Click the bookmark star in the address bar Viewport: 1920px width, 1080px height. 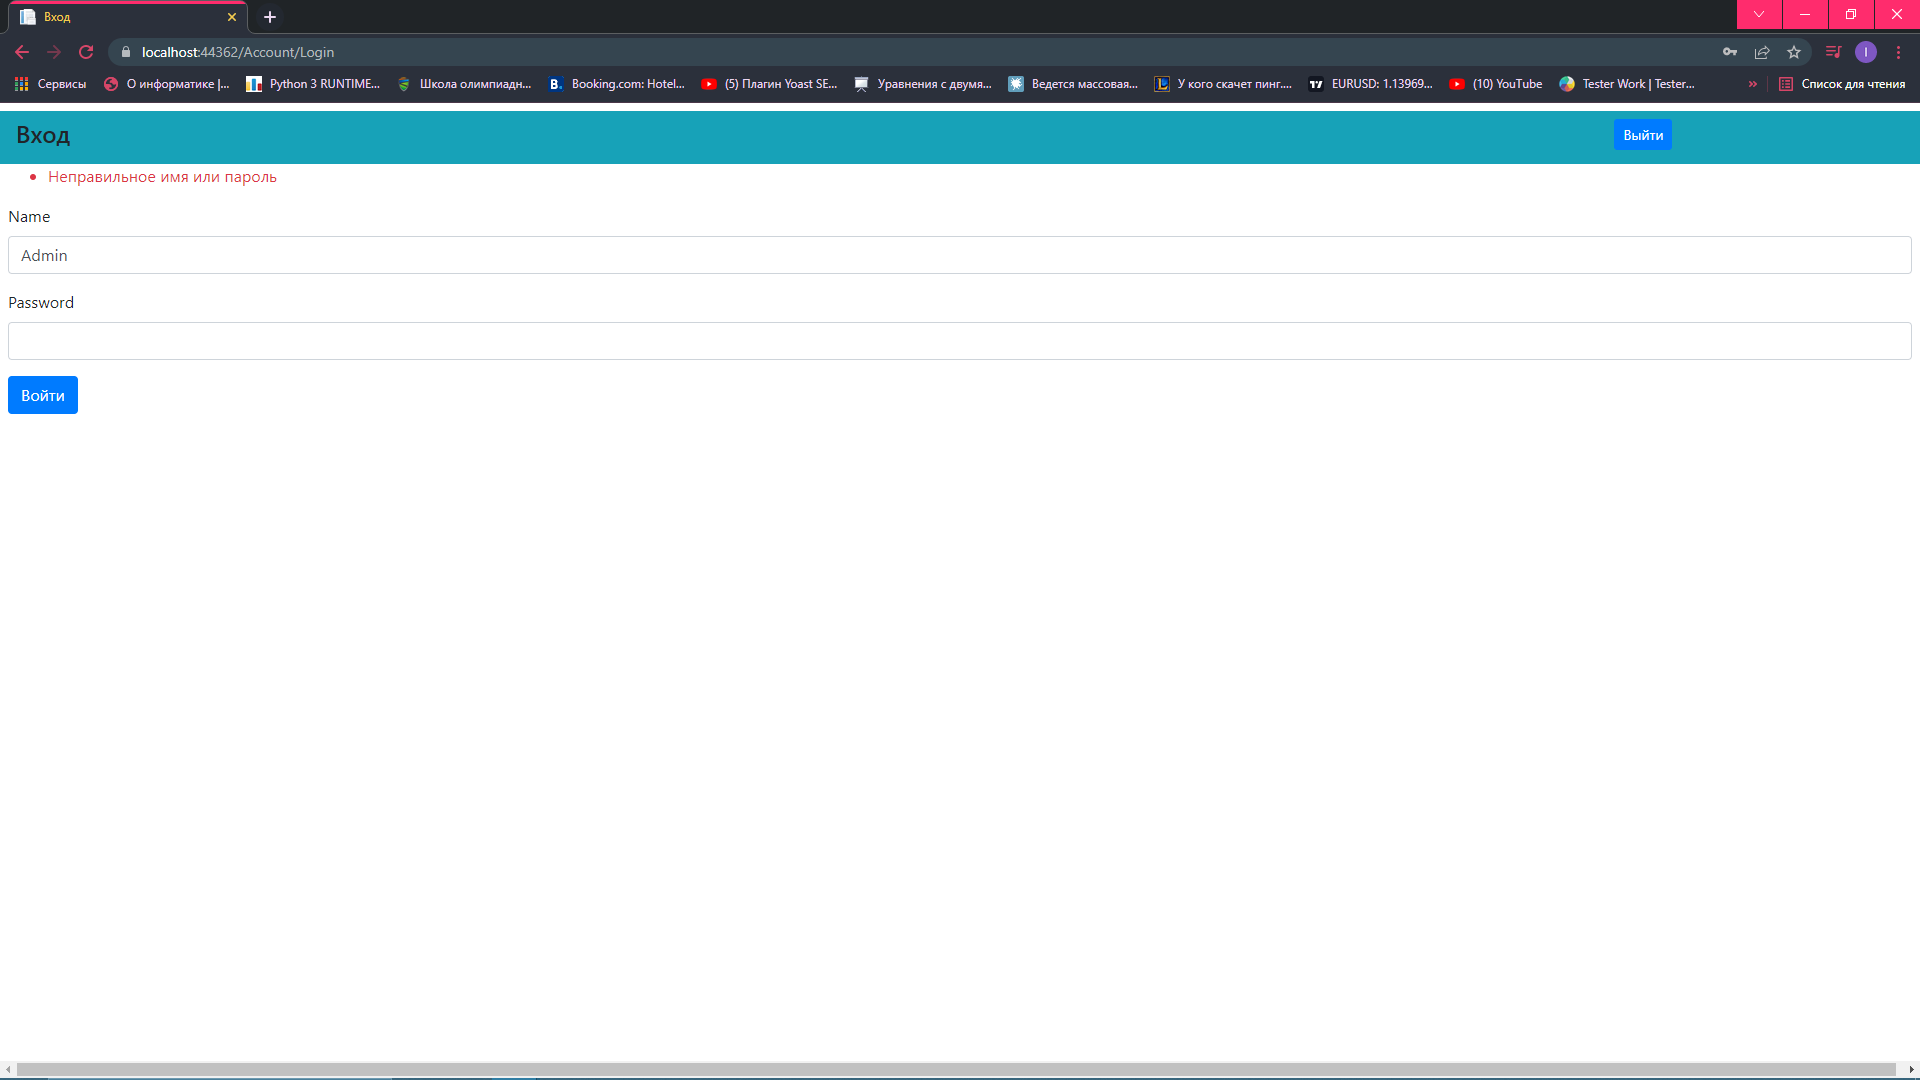[1793, 52]
